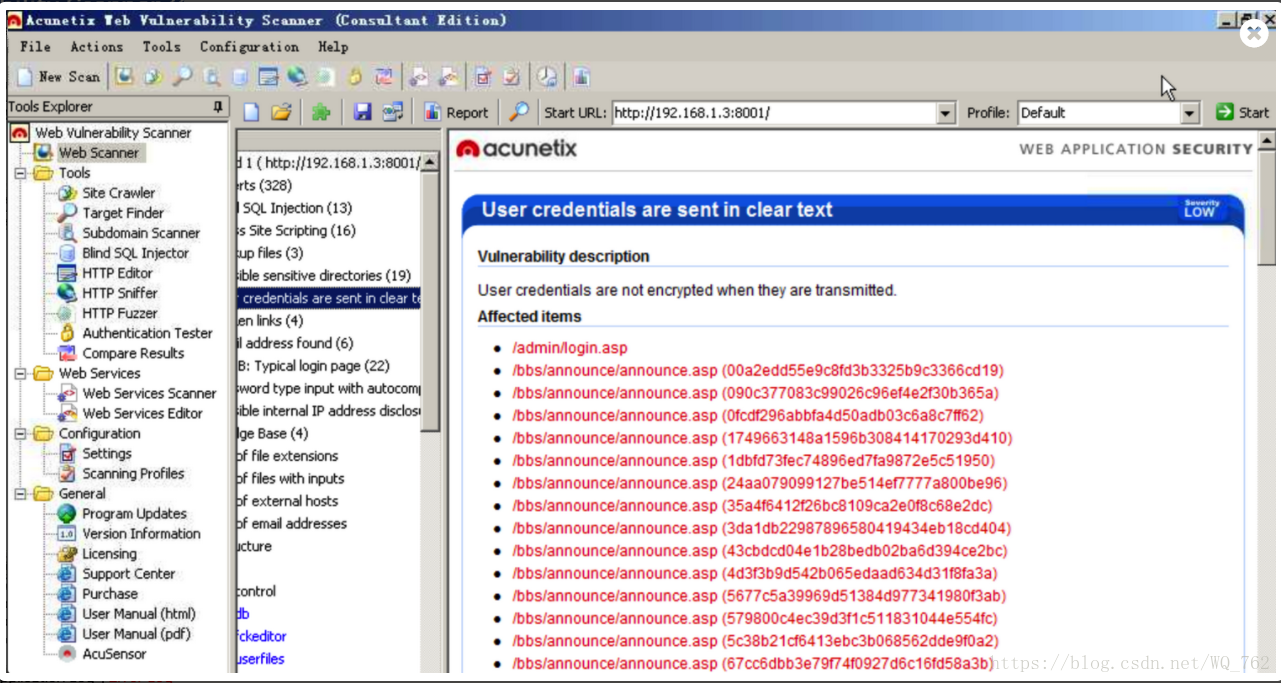
Task: Click the open folder icon in scan toolbar
Action: click(281, 112)
